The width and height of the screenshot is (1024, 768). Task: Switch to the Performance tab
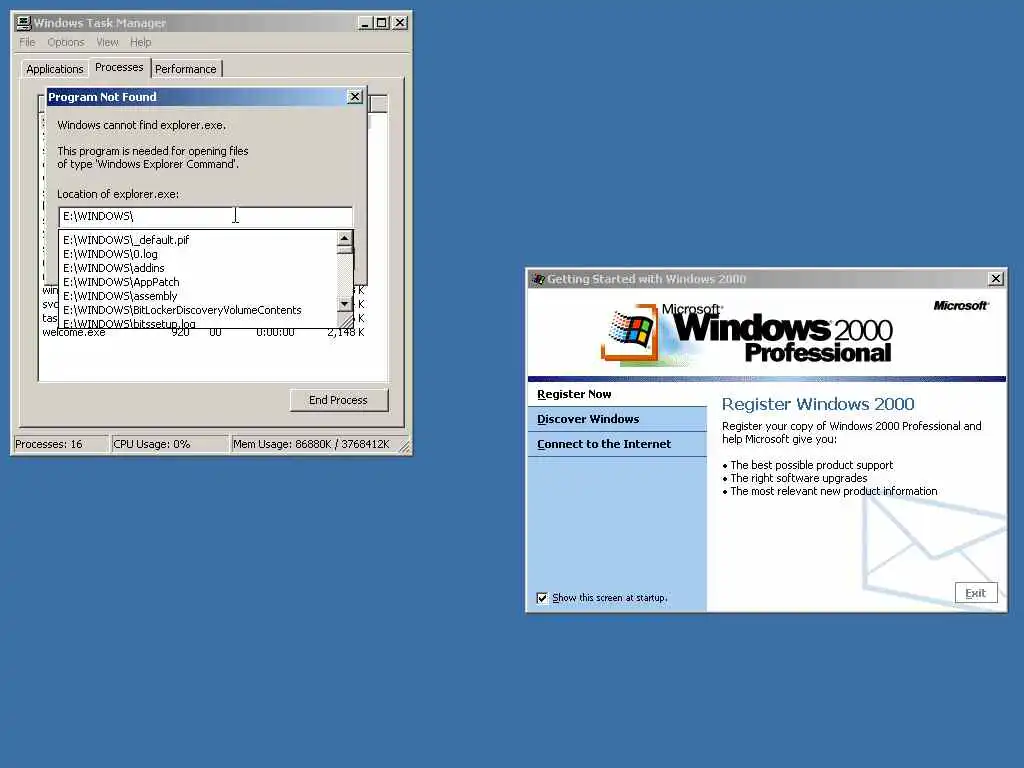click(x=185, y=69)
